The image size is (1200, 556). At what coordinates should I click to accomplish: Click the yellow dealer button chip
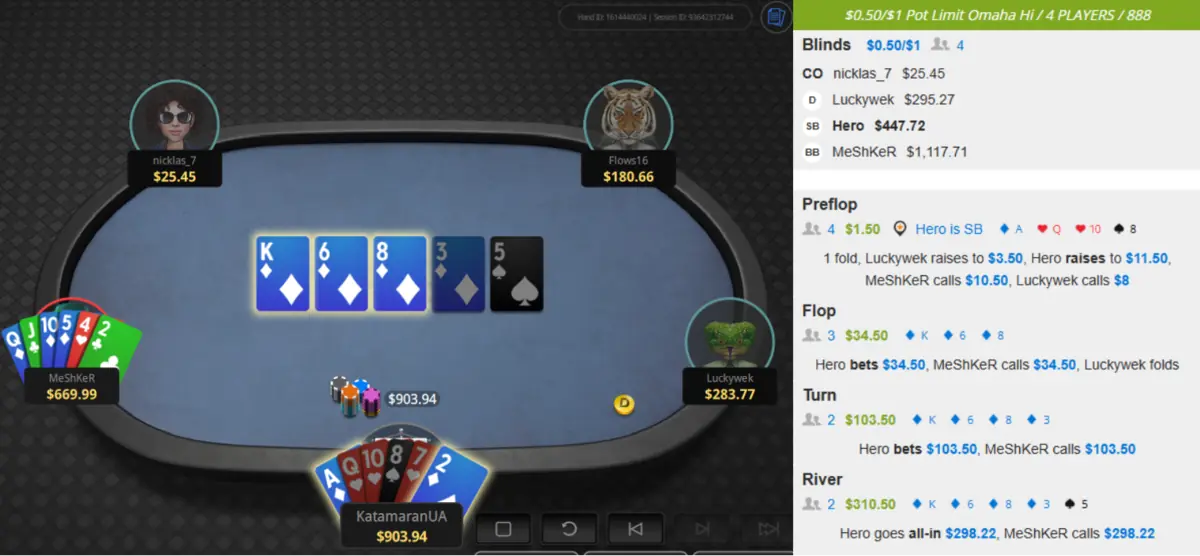625,404
